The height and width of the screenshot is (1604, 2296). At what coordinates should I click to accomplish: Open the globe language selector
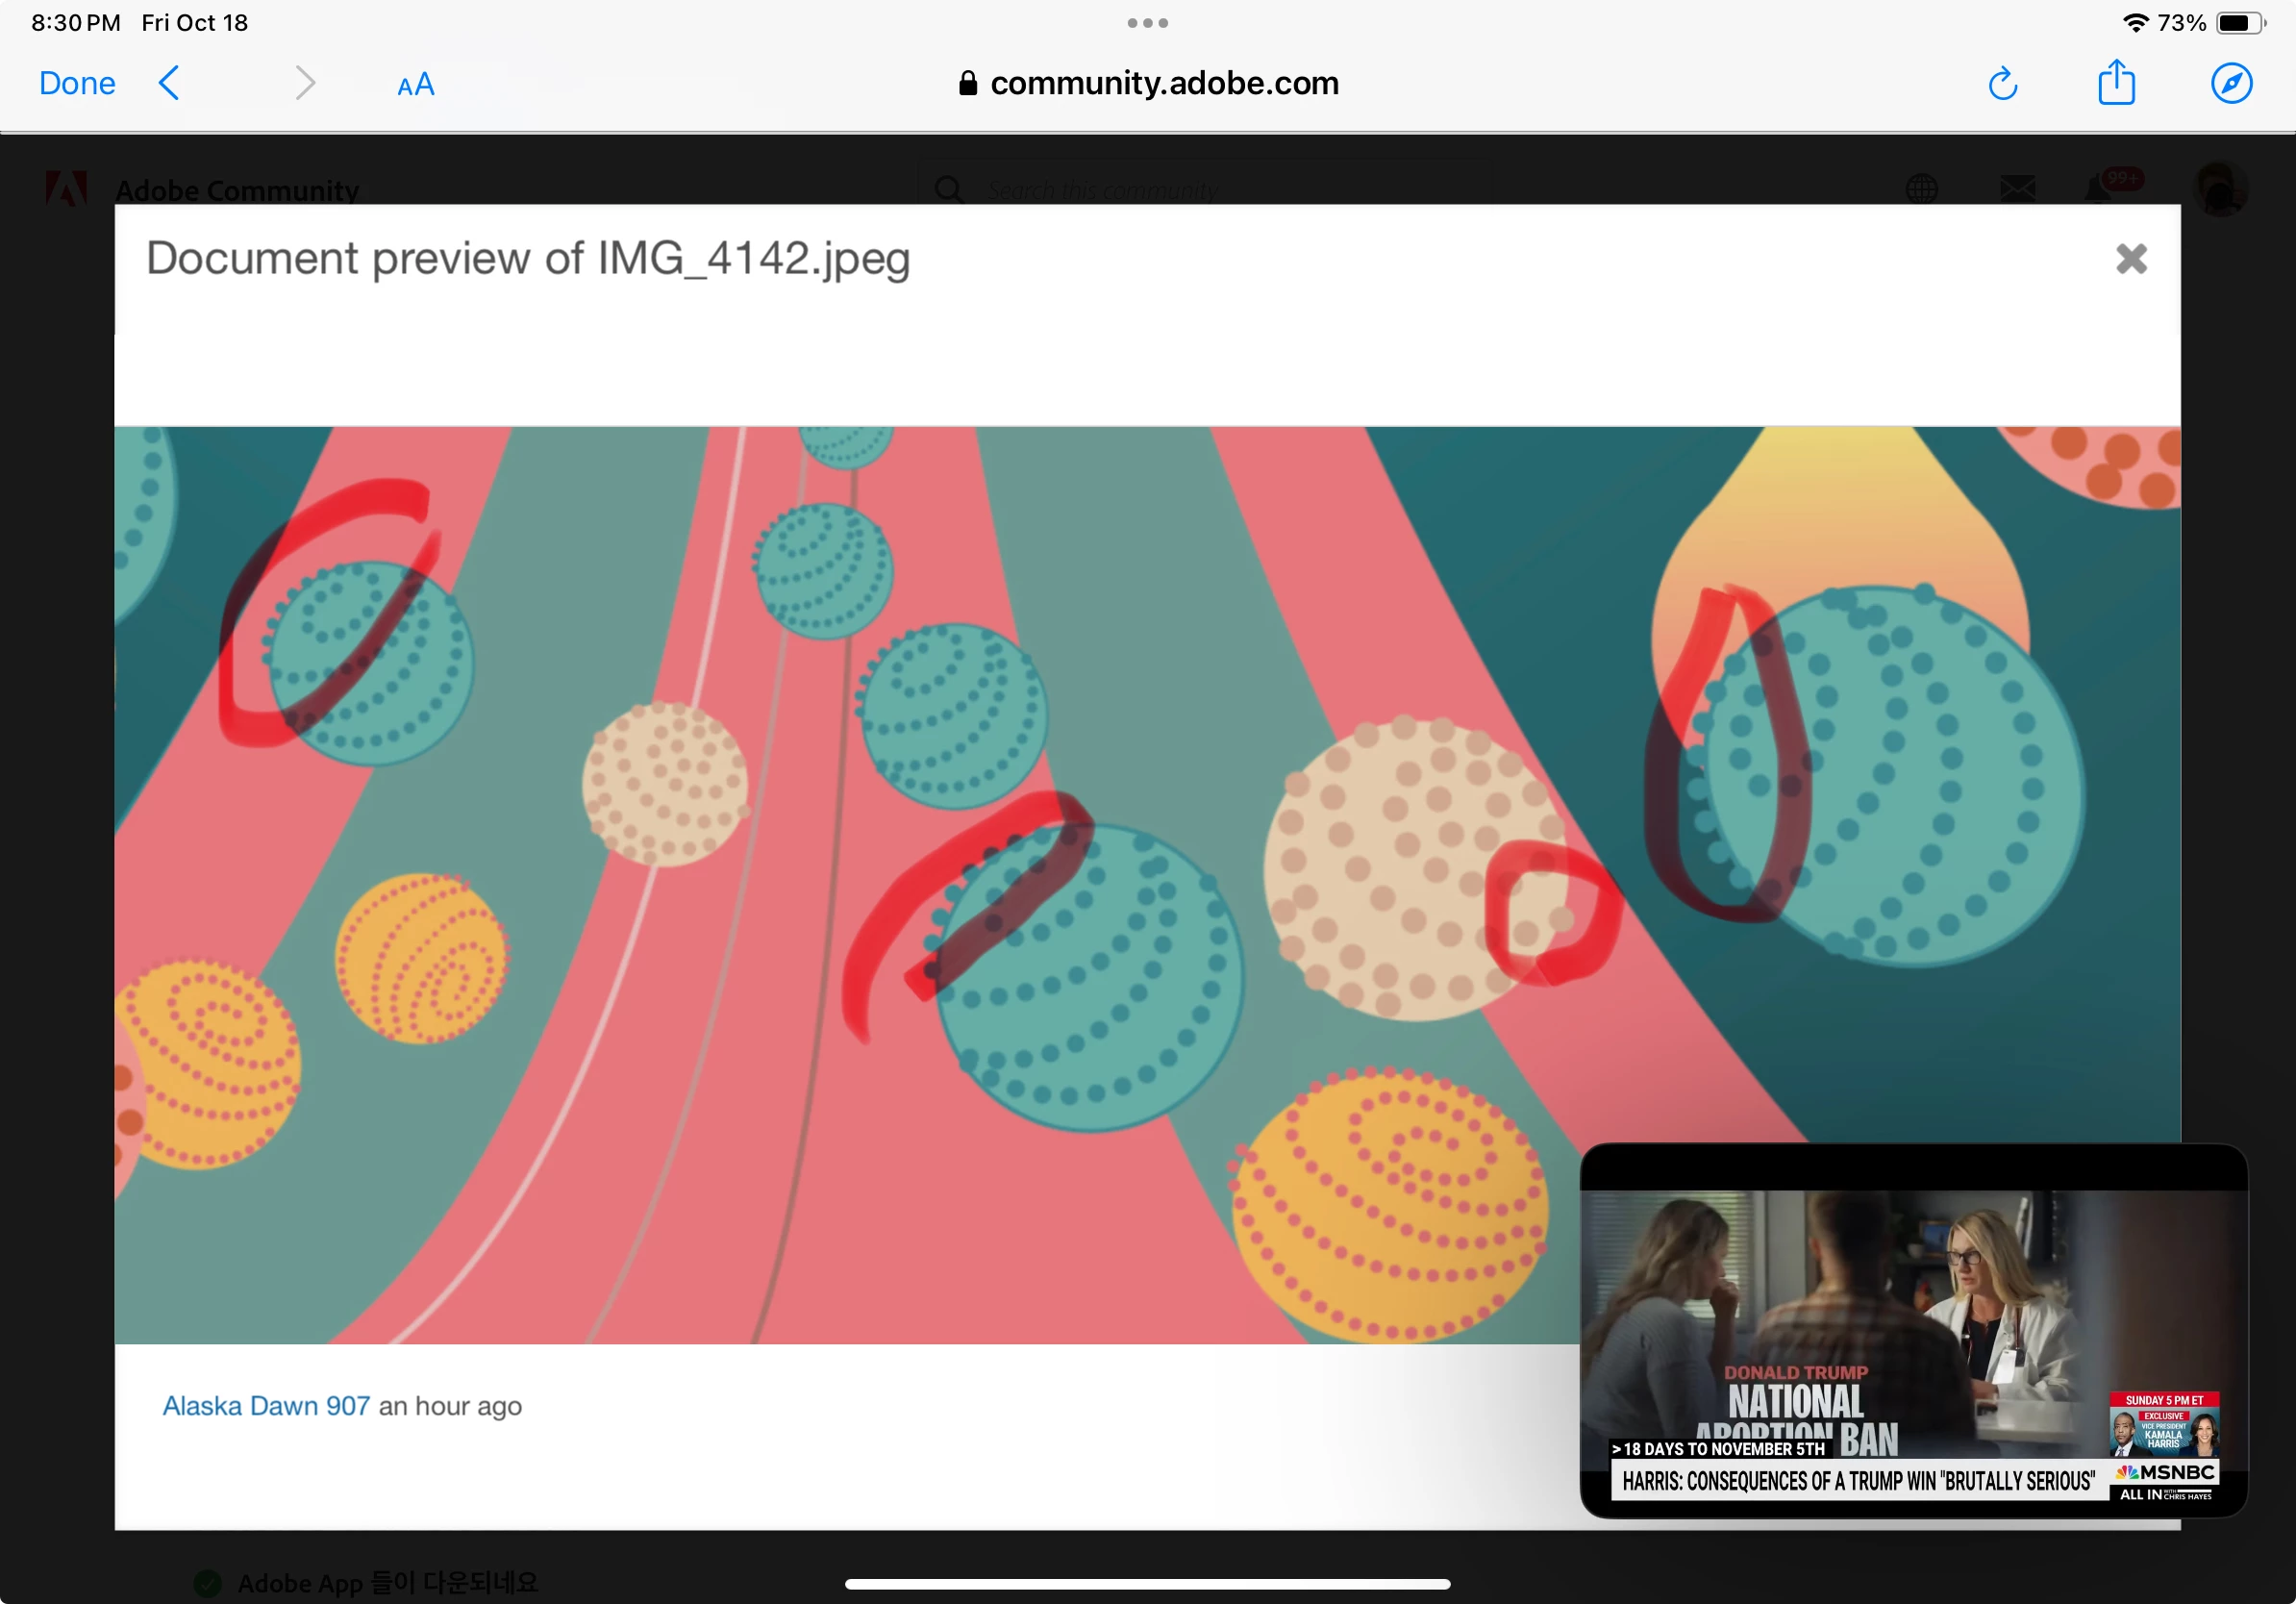tap(1921, 189)
